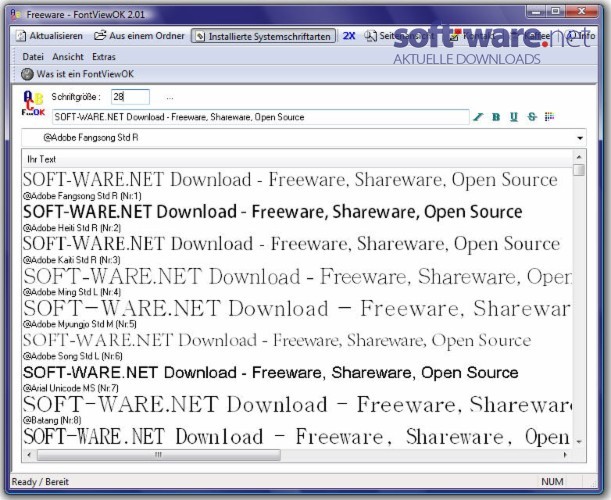Select the @Arial Unicode MS (Nr:7) label
611x500 pixels.
coord(71,388)
